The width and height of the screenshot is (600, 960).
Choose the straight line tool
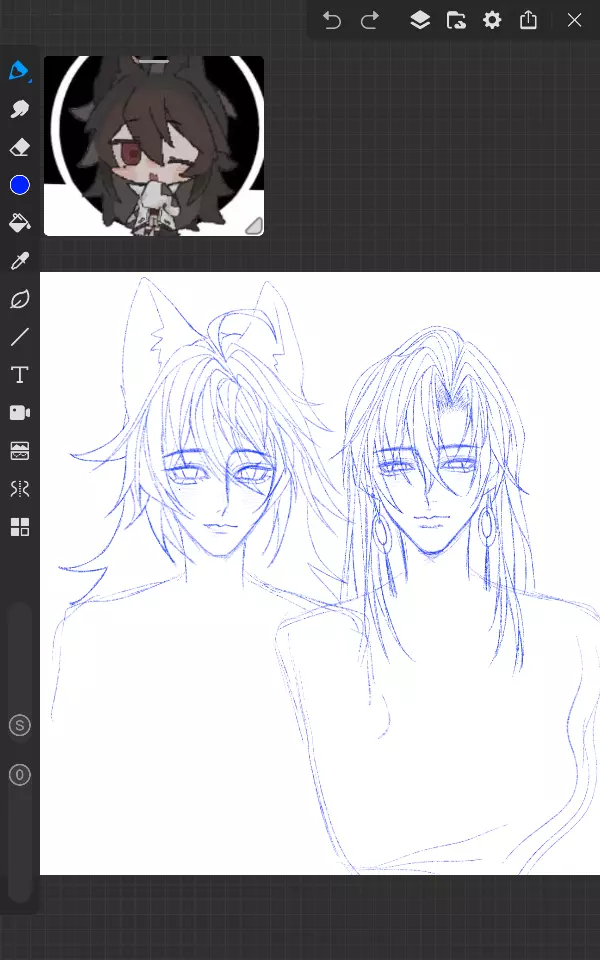pyautogui.click(x=19, y=337)
